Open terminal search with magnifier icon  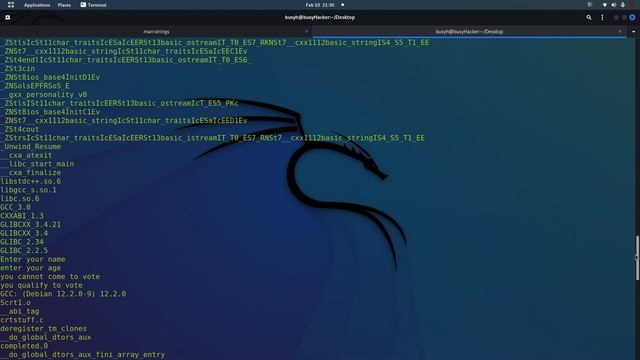(589, 18)
